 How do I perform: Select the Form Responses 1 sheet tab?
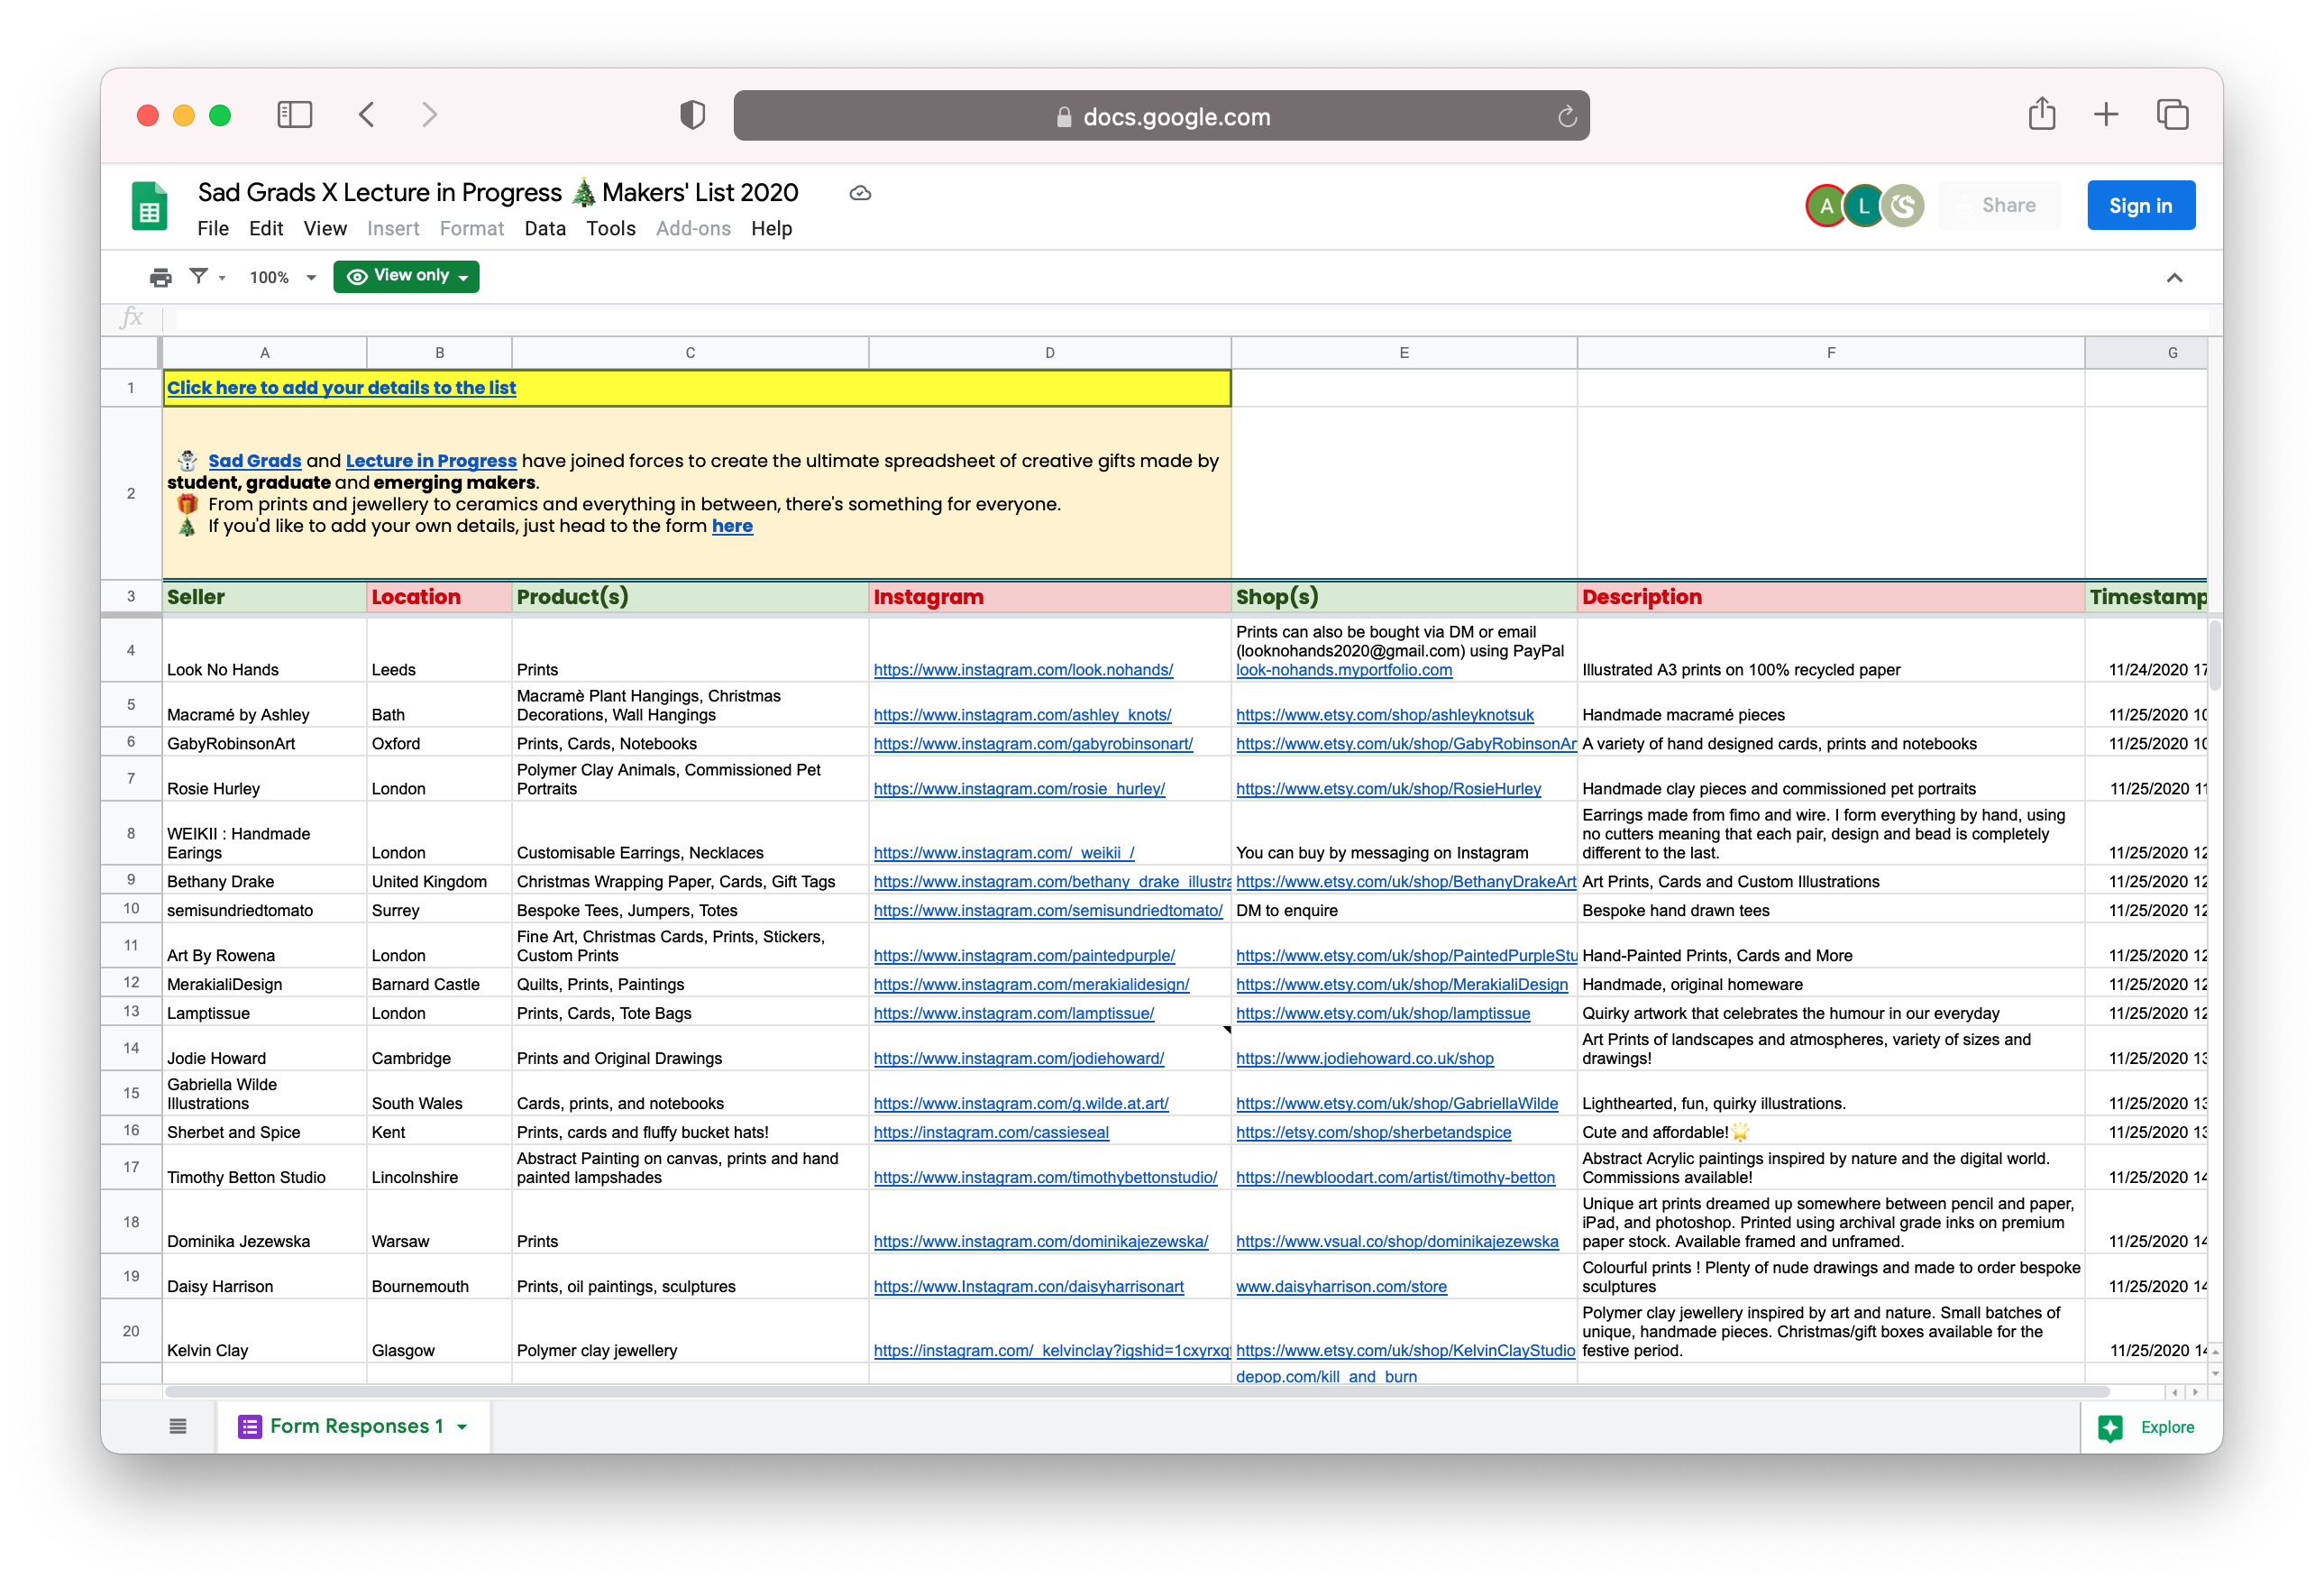click(x=354, y=1426)
